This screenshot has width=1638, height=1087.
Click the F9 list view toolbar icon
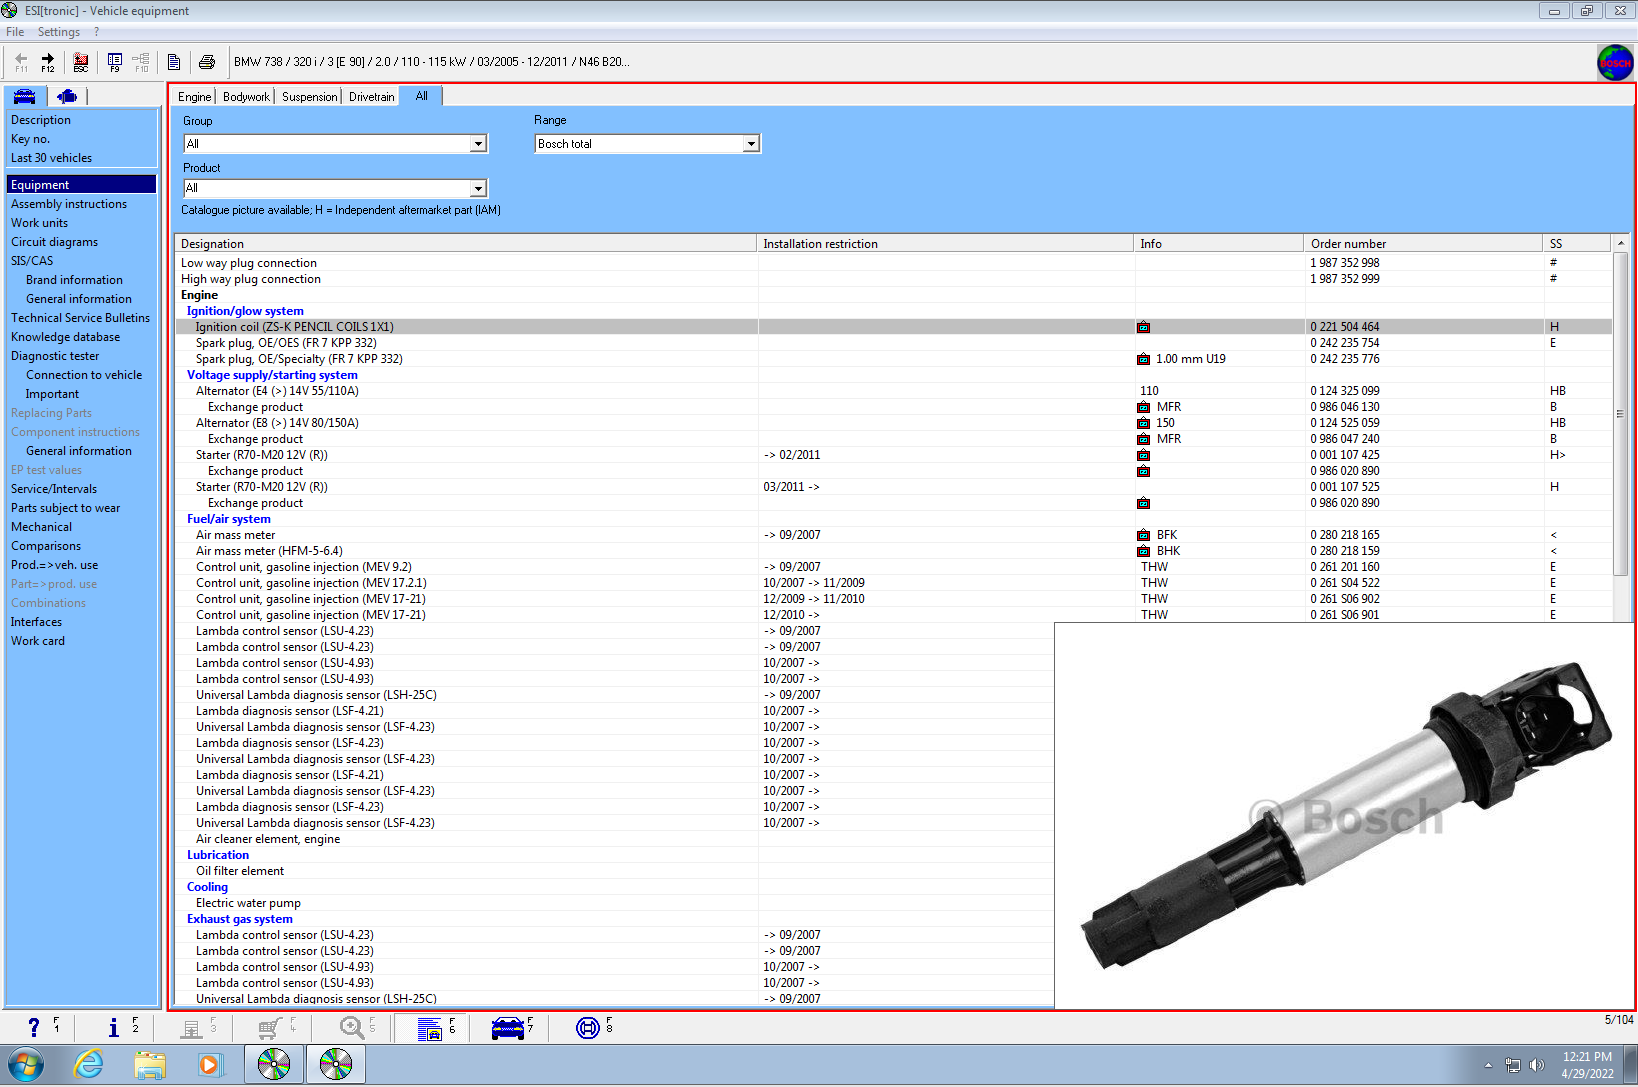(115, 62)
